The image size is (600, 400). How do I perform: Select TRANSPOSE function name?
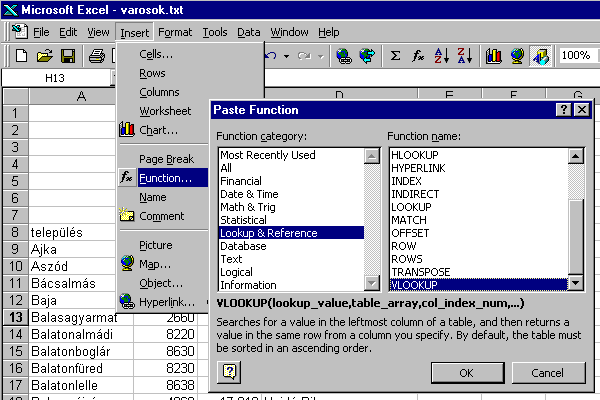(x=478, y=272)
